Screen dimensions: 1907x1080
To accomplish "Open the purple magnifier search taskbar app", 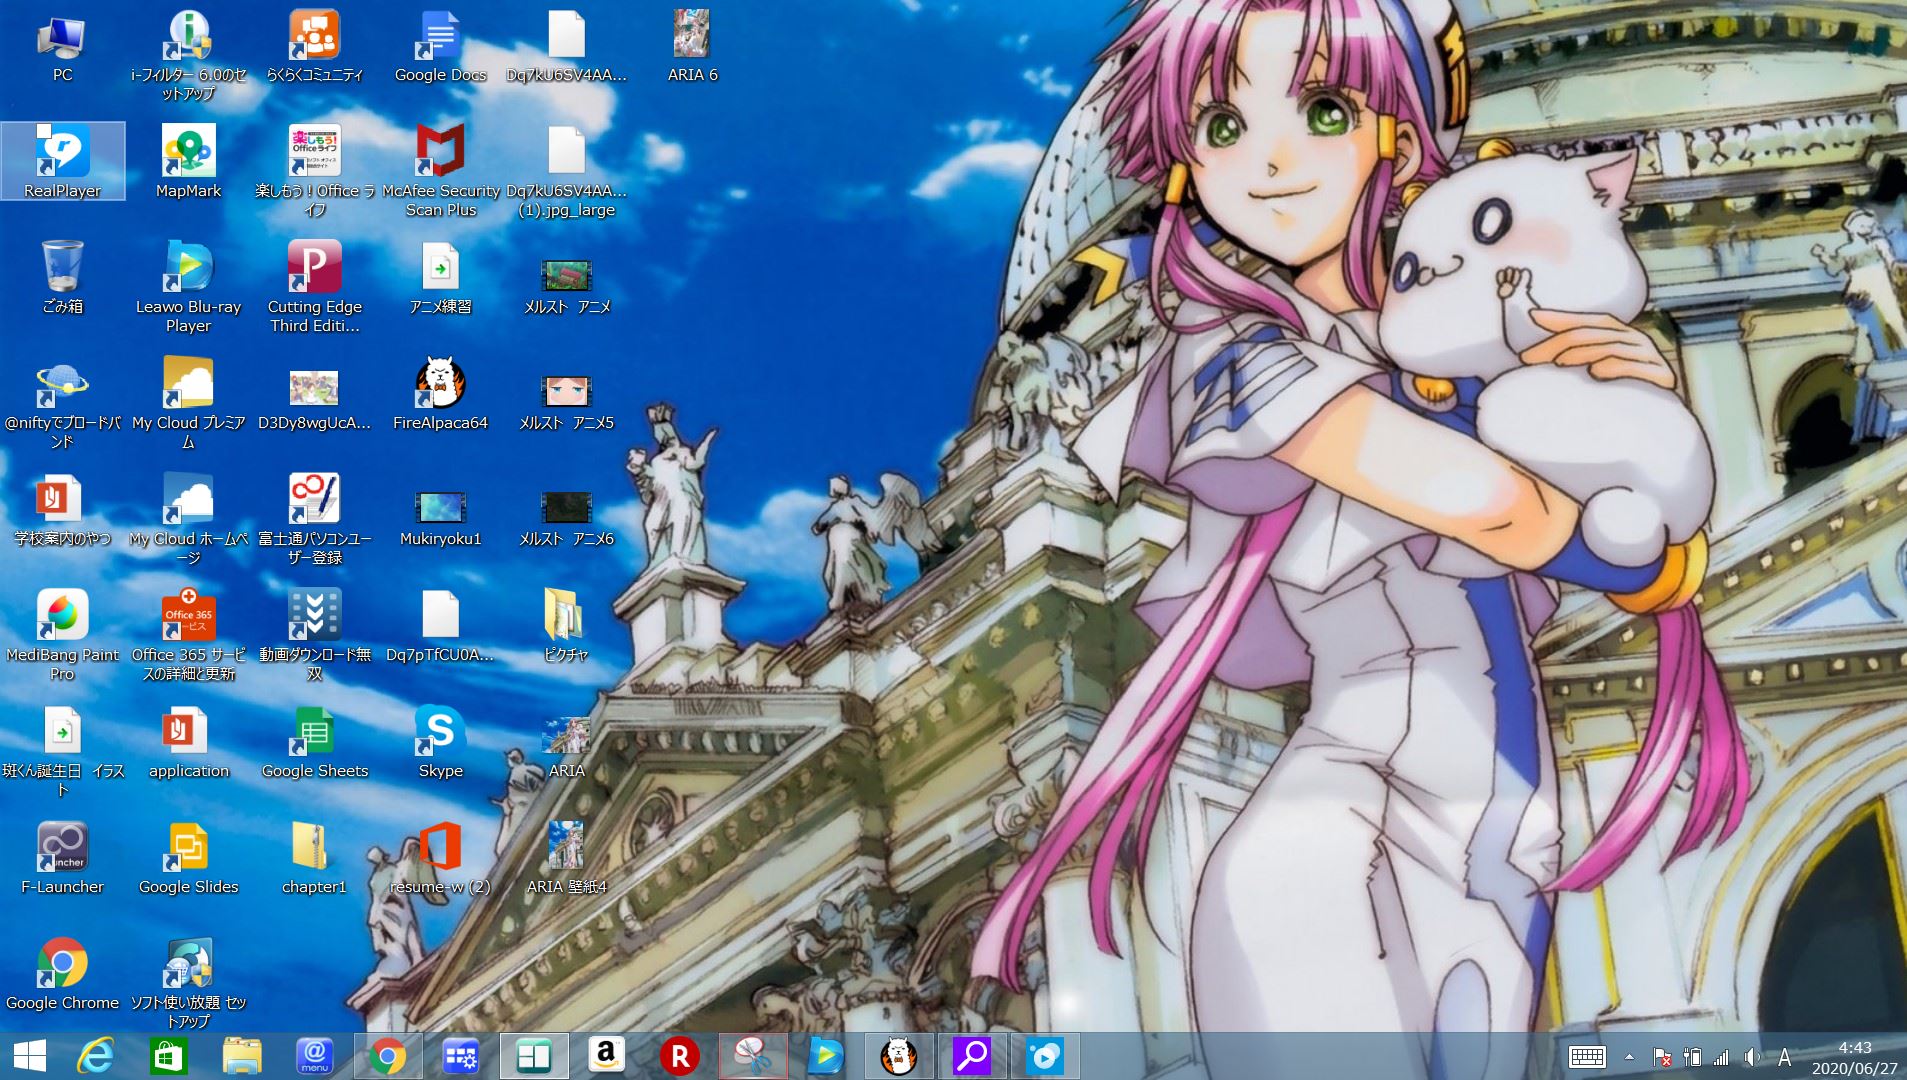I will click(971, 1056).
